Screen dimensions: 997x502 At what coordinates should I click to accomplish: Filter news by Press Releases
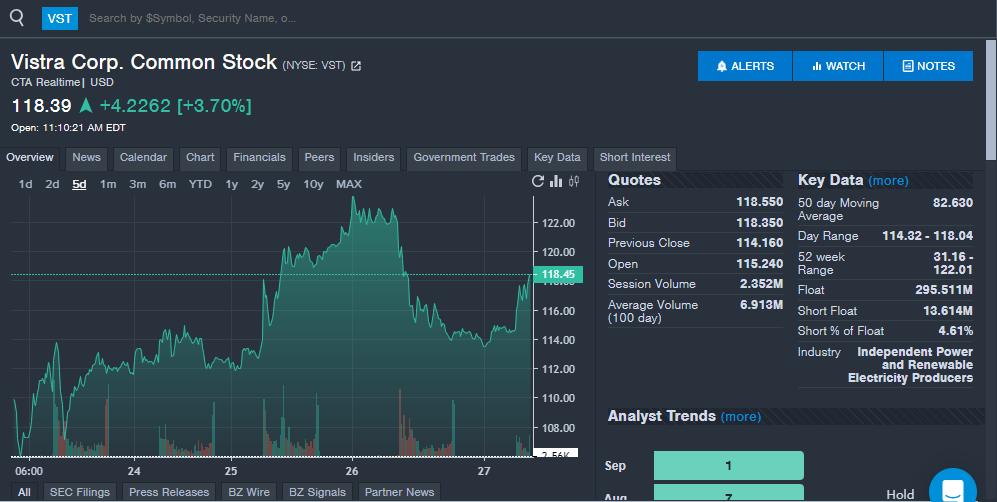pyautogui.click(x=168, y=492)
